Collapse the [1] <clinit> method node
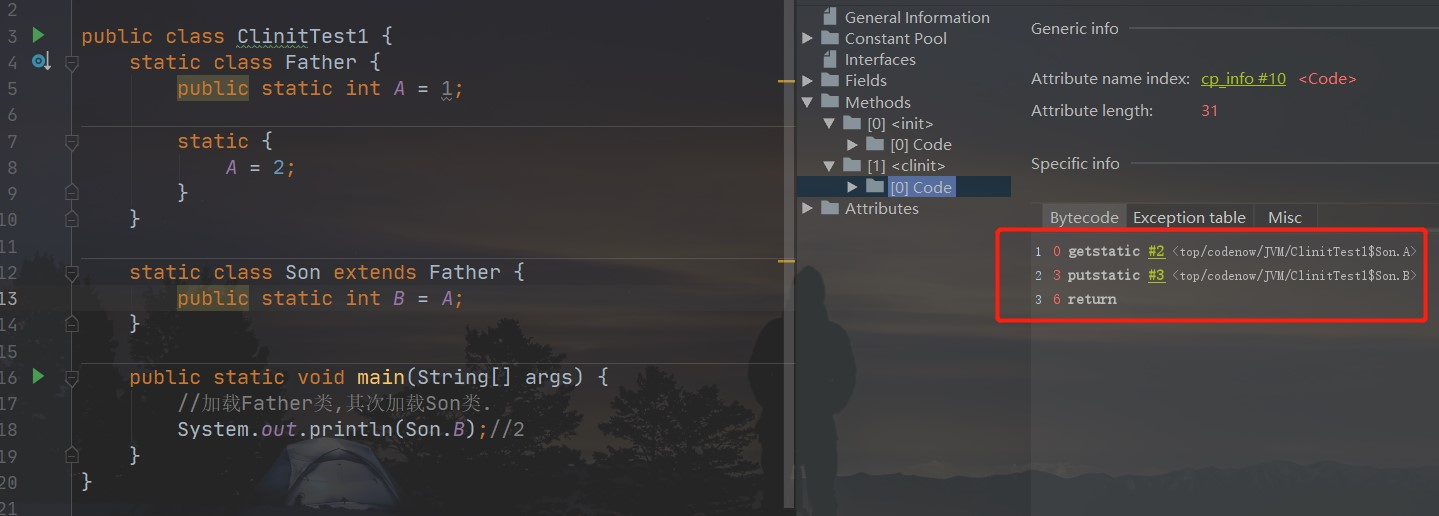This screenshot has height=516, width=1439. pos(829,166)
